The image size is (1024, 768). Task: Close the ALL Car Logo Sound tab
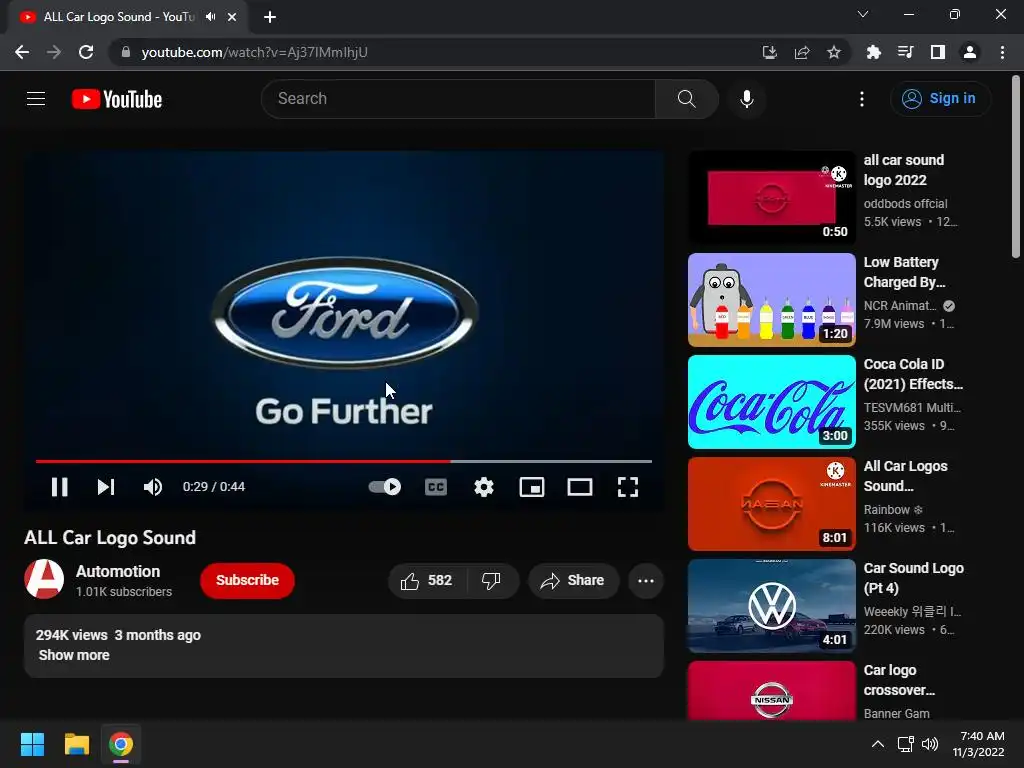[232, 17]
